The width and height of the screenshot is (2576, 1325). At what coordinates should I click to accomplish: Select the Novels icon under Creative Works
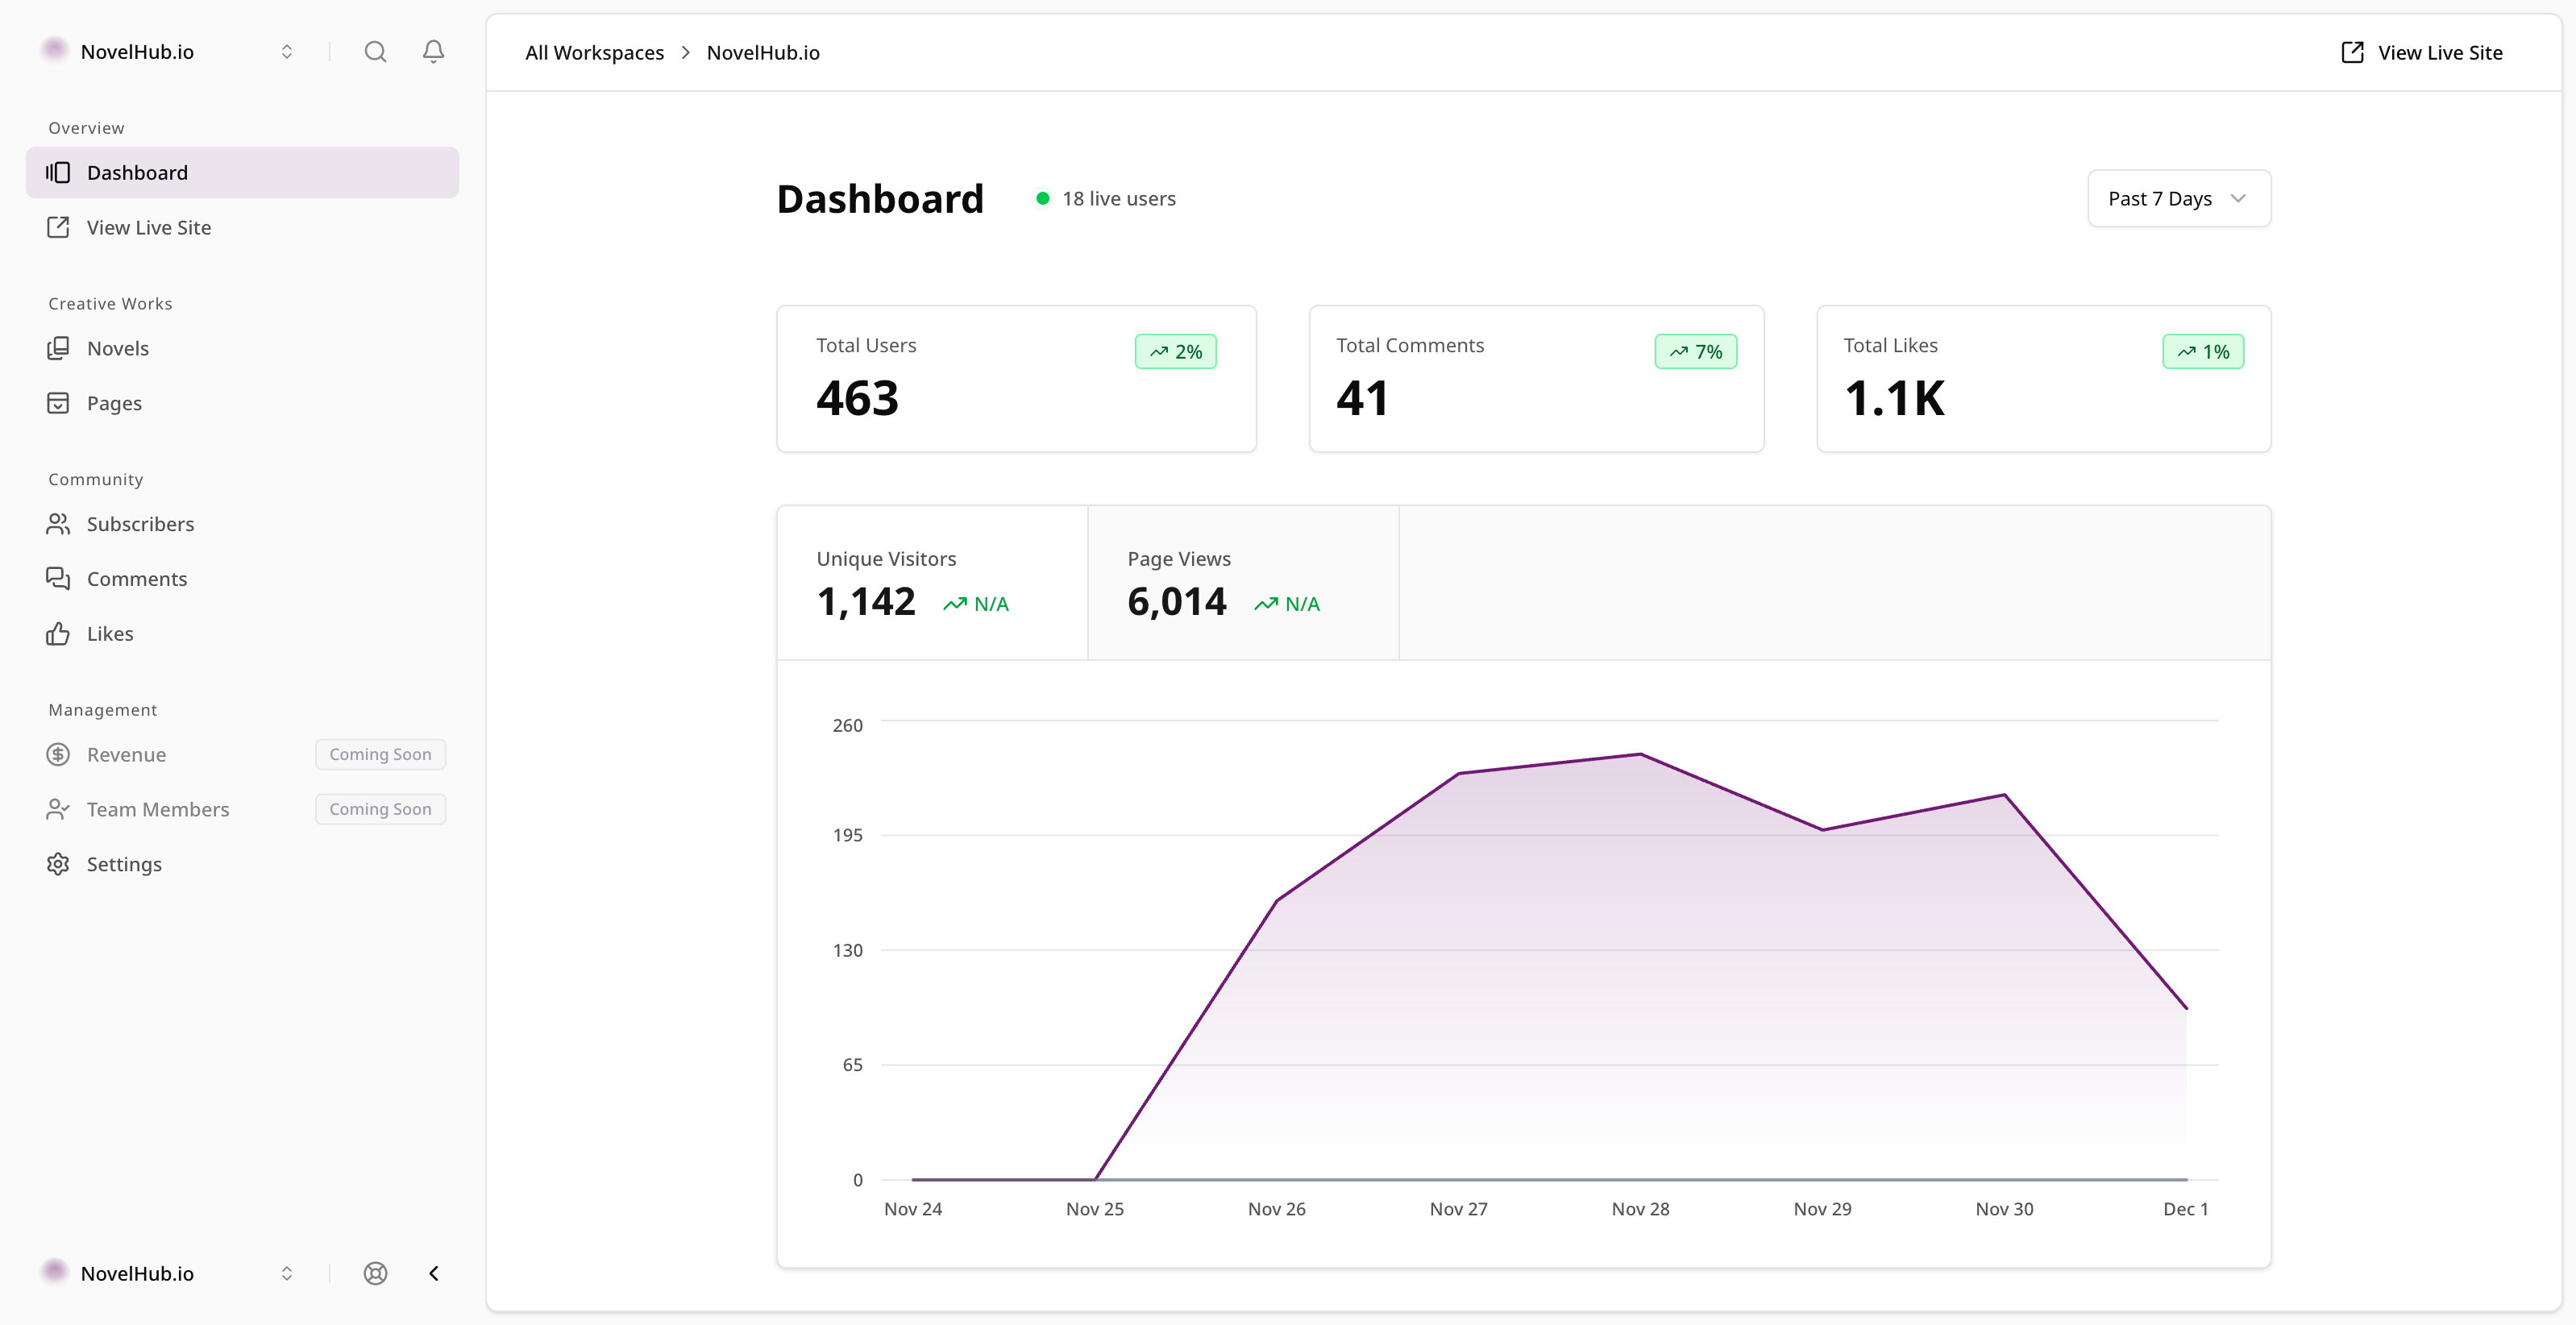point(59,348)
